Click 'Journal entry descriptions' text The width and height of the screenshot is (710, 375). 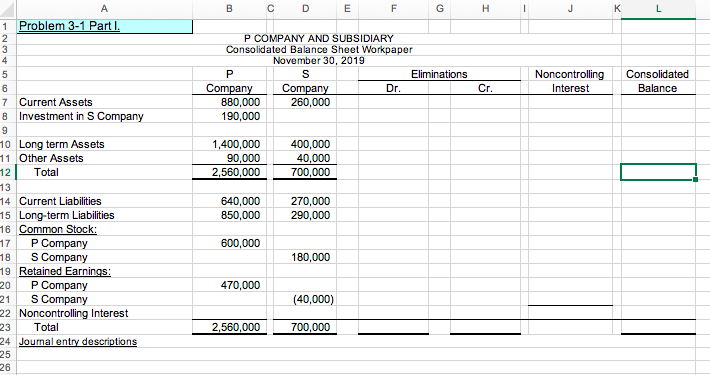(78, 341)
